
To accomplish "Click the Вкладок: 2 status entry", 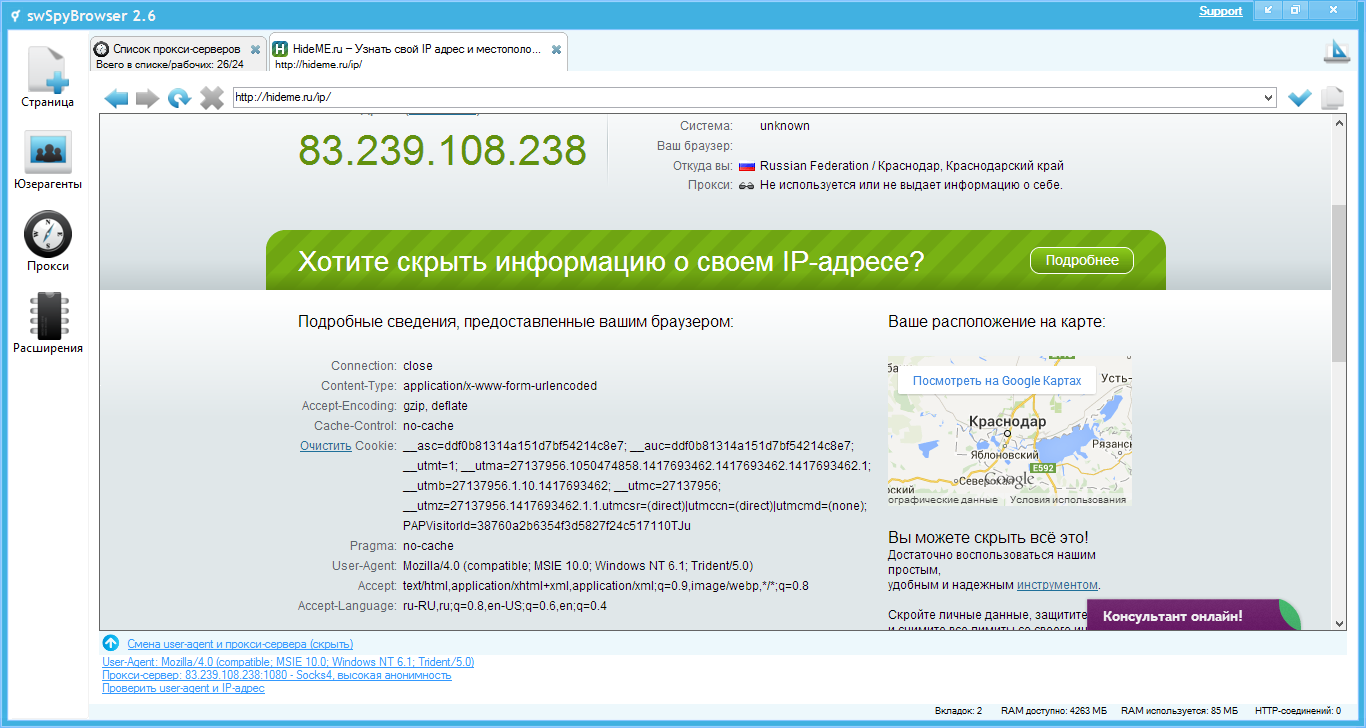I will [x=958, y=711].
